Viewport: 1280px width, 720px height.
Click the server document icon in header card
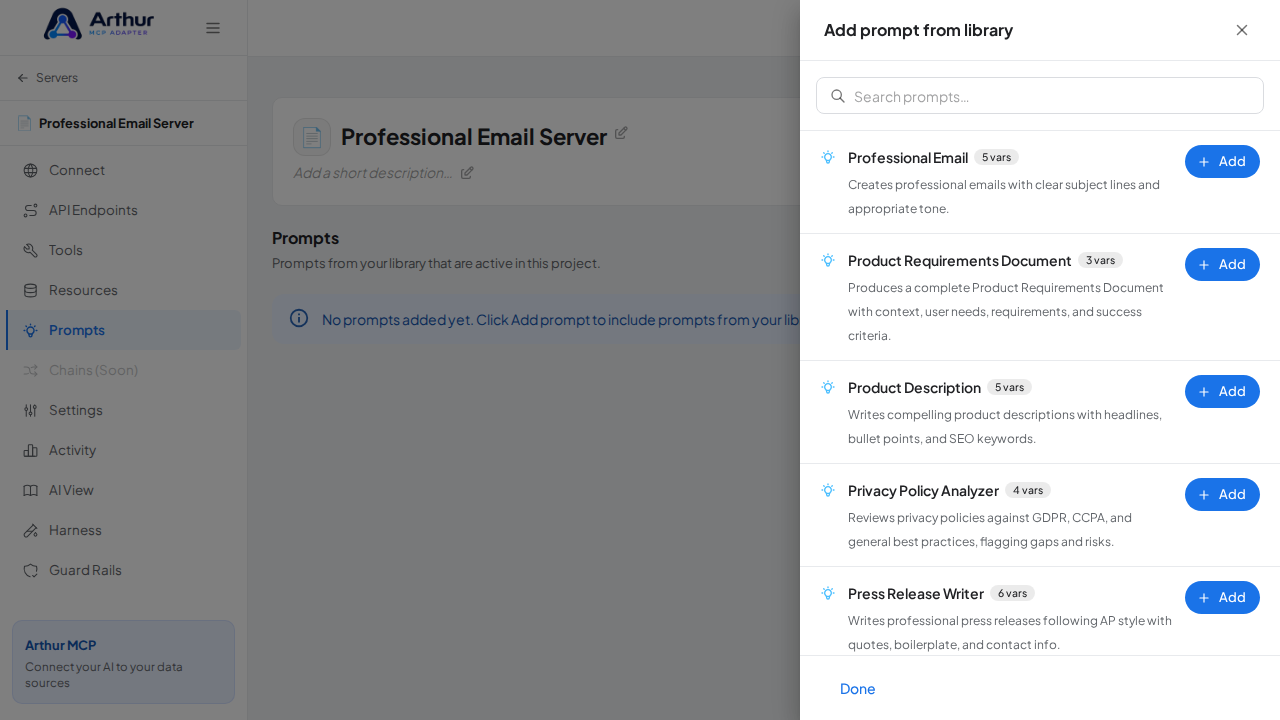coord(312,137)
